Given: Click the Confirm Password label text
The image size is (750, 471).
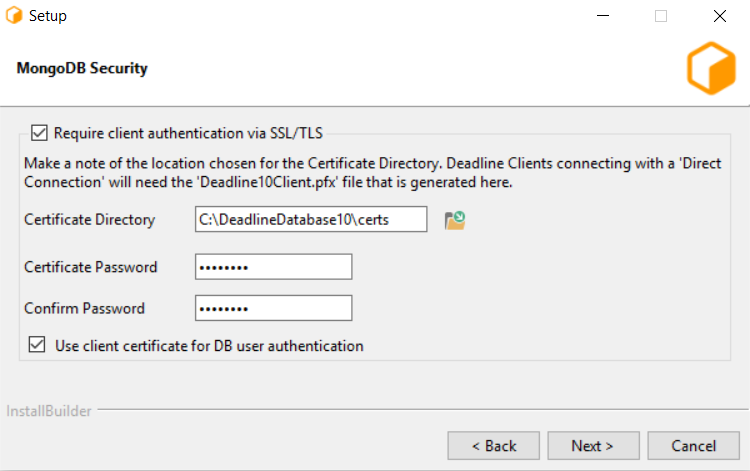Looking at the screenshot, I should pos(85,308).
